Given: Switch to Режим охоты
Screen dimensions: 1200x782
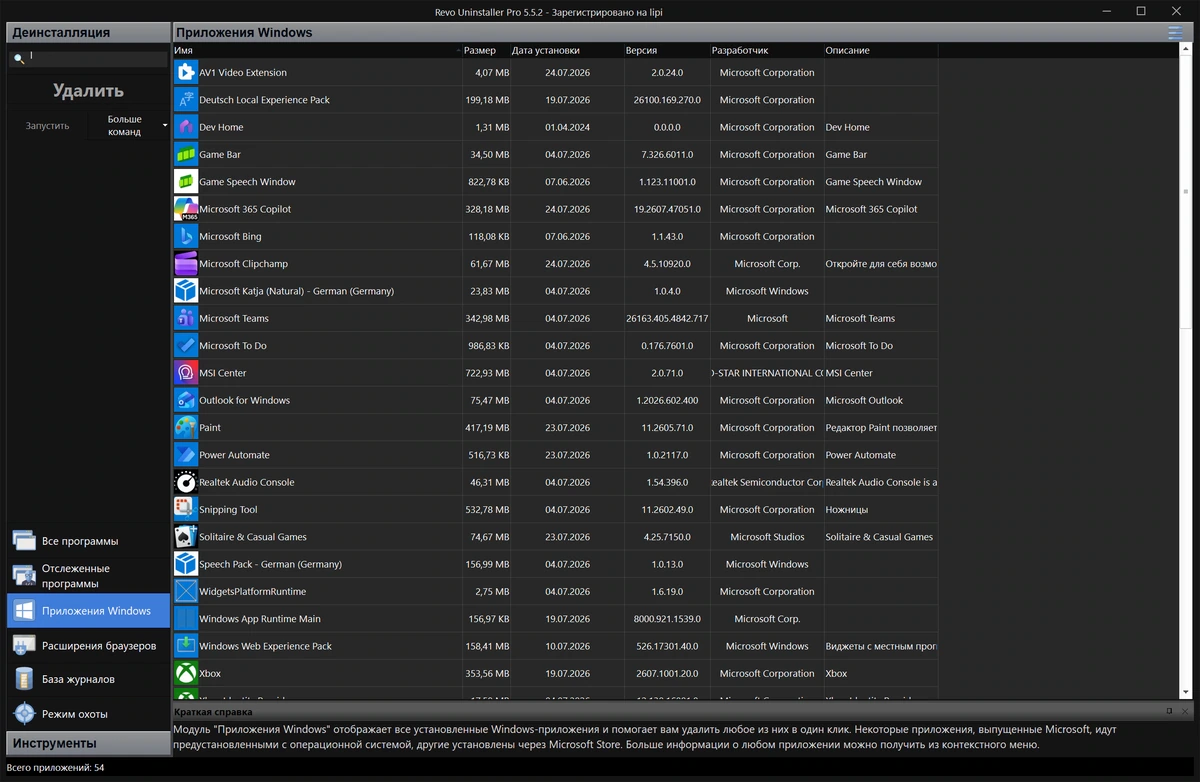Looking at the screenshot, I should tap(89, 714).
